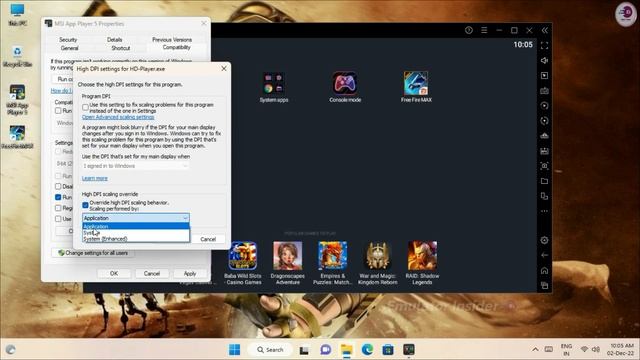
Task: Click the help question-mark icon in App Player title bar
Action: [469, 30]
